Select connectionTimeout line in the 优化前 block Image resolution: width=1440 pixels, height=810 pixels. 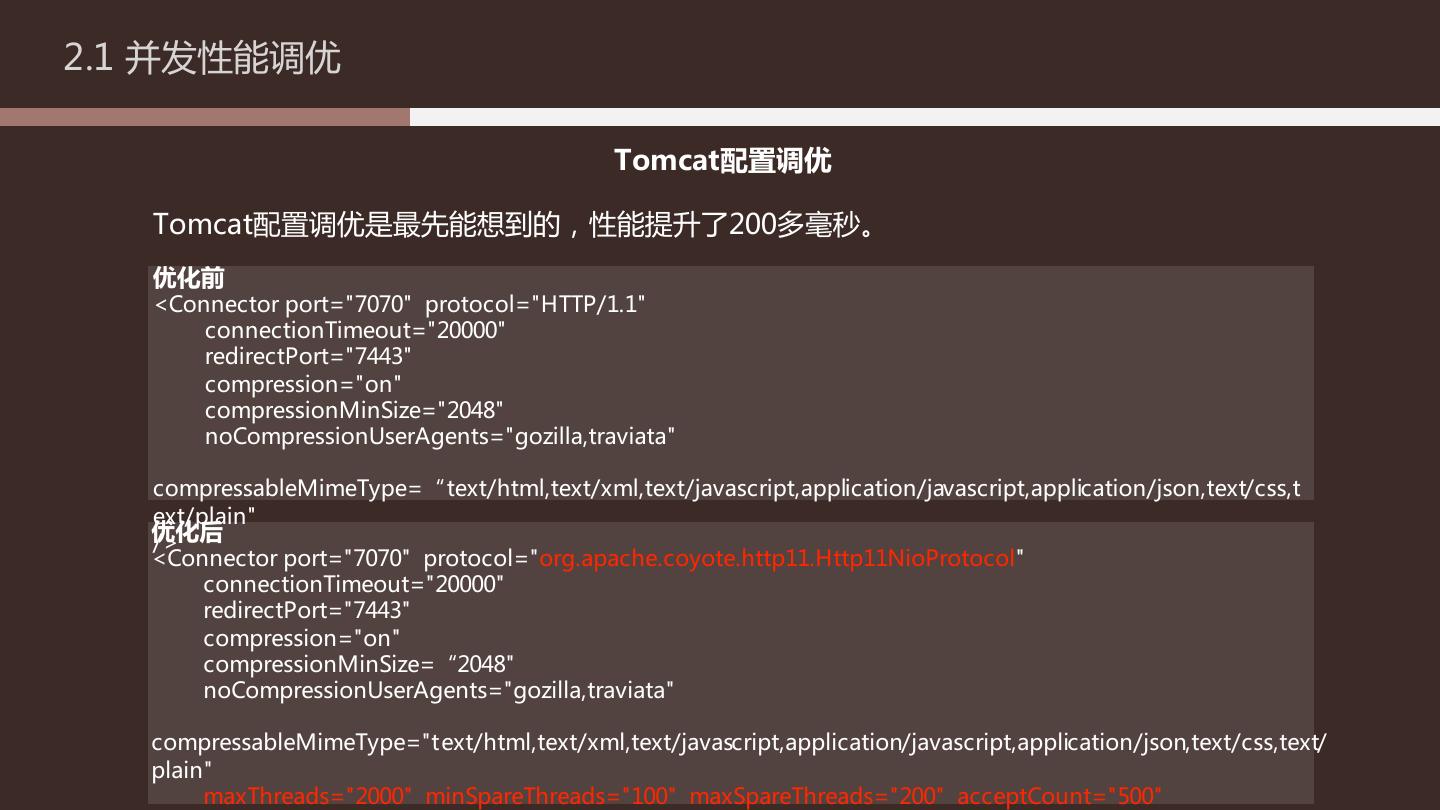(x=355, y=330)
